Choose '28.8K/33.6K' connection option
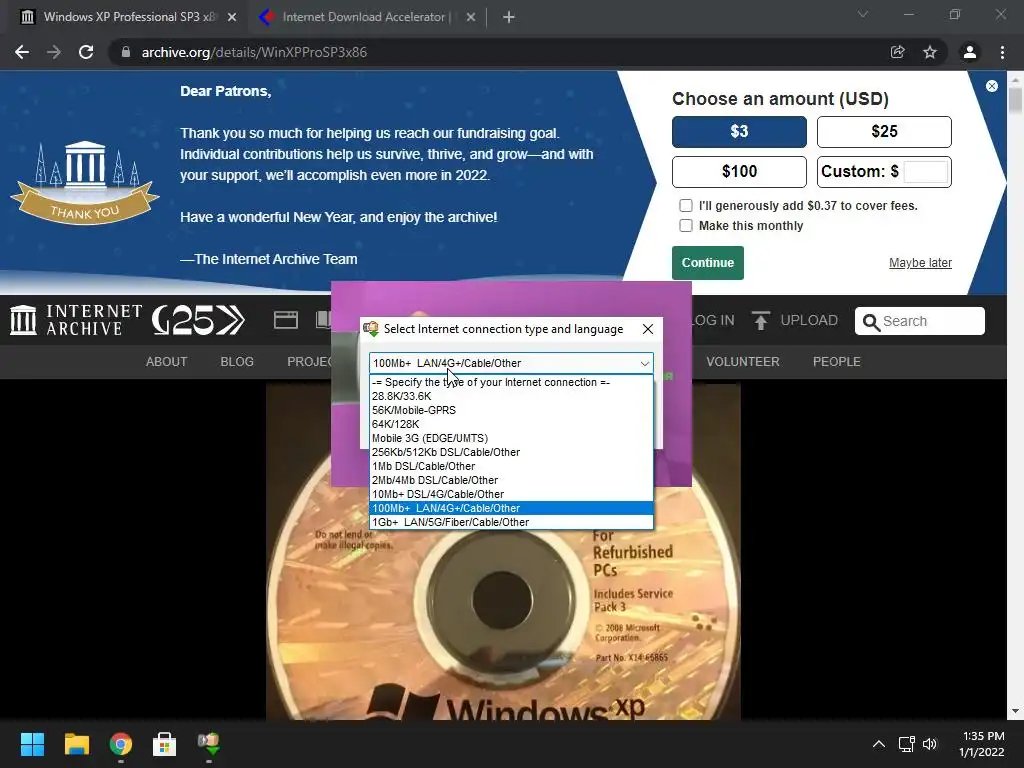Viewport: 1024px width, 768px height. pos(511,396)
